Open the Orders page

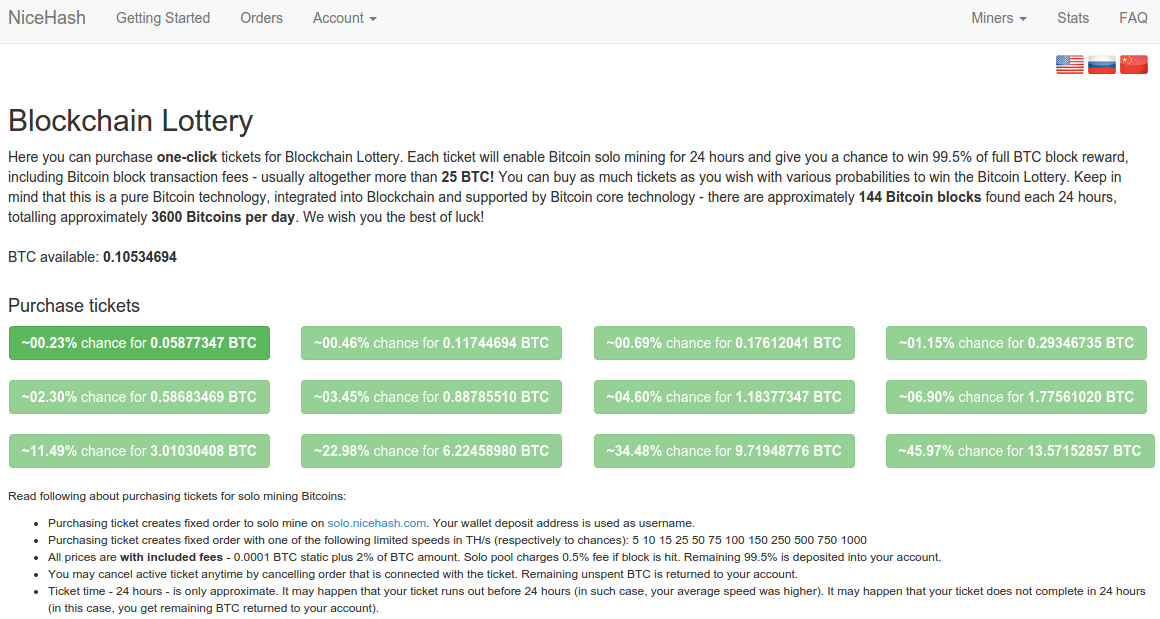pos(261,18)
